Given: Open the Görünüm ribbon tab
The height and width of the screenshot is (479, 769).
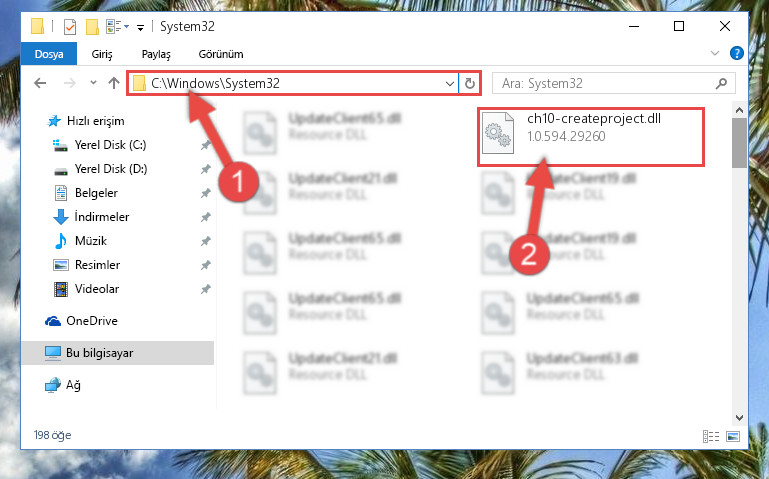Looking at the screenshot, I should (x=221, y=54).
